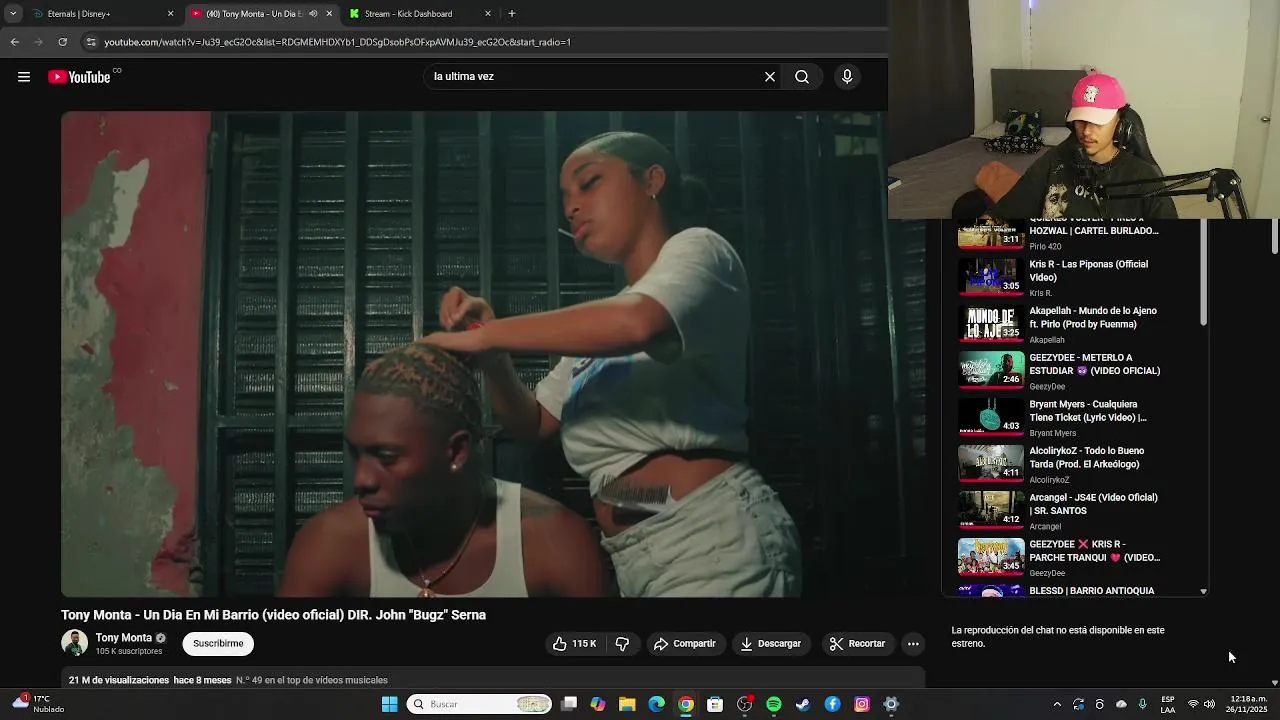Image resolution: width=1280 pixels, height=720 pixels.
Task: Open Facebook from the taskbar
Action: click(832, 704)
